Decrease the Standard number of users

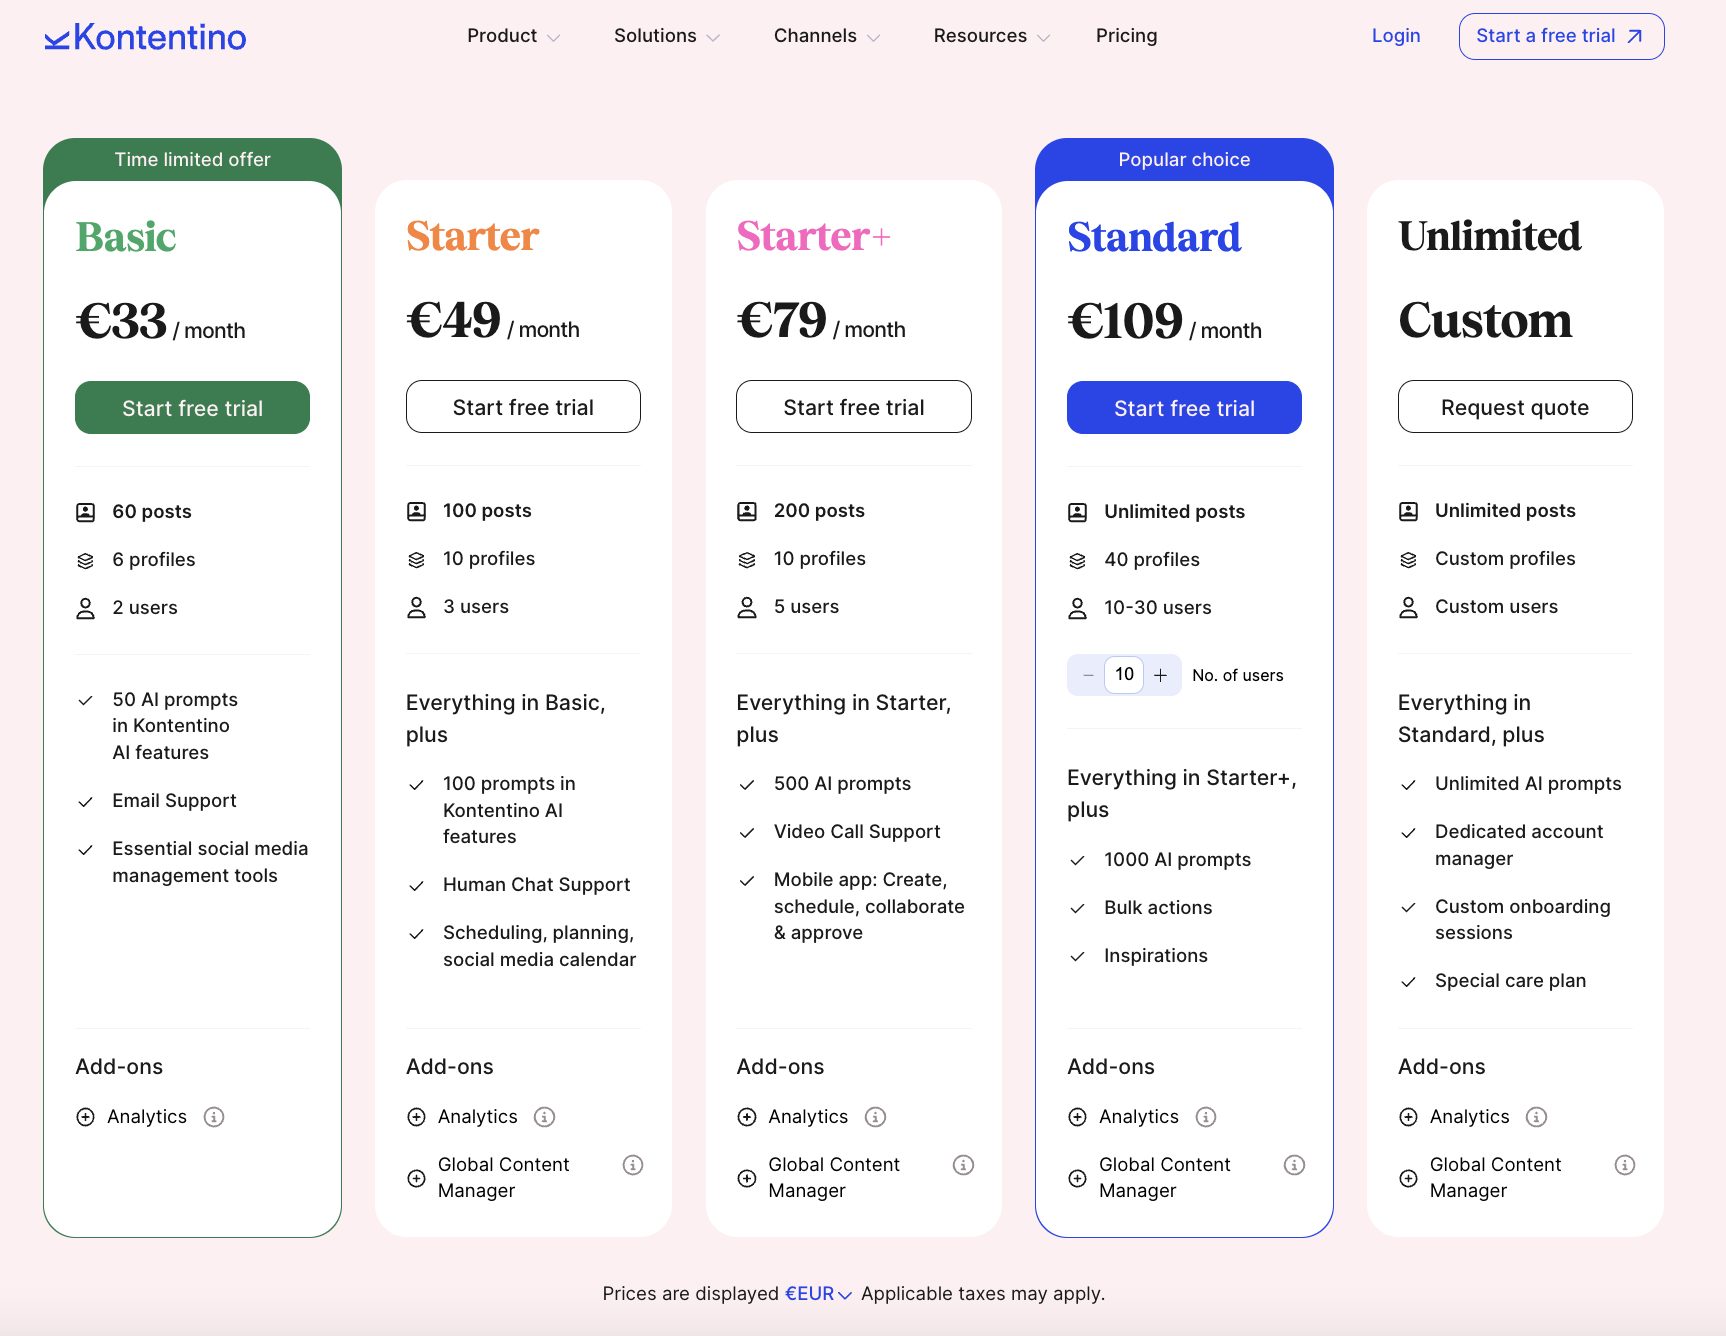tap(1088, 675)
